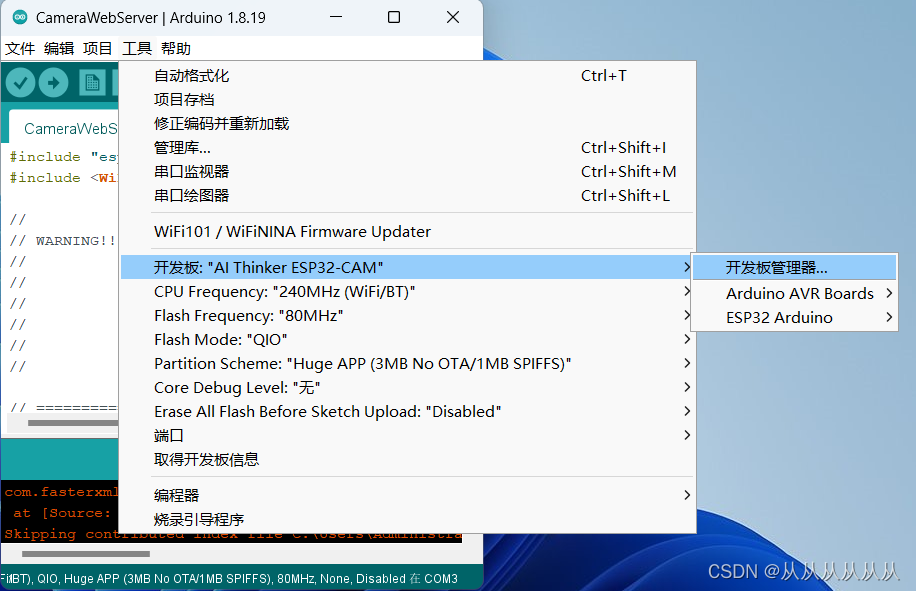
Task: Open the 文件 menu
Action: pyautogui.click(x=20, y=48)
